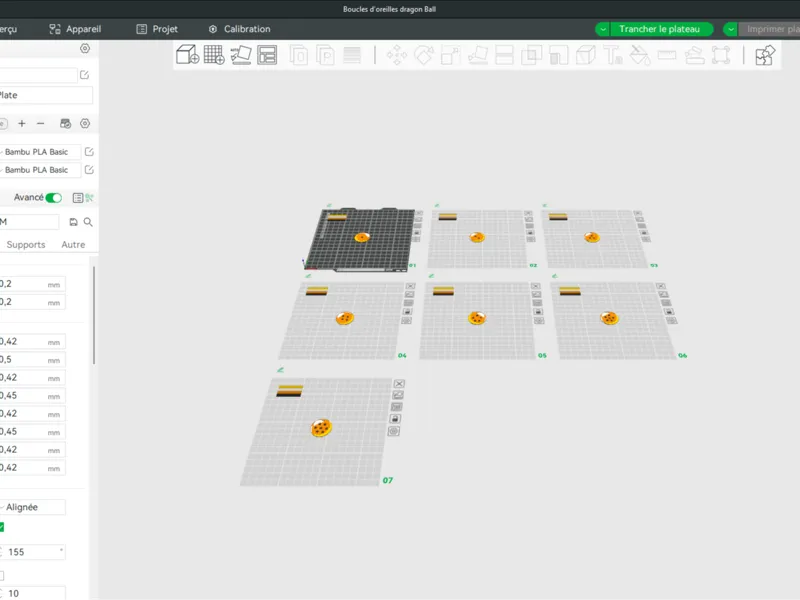Open plate 07 settings icon
800x600 pixels.
pyautogui.click(x=393, y=431)
